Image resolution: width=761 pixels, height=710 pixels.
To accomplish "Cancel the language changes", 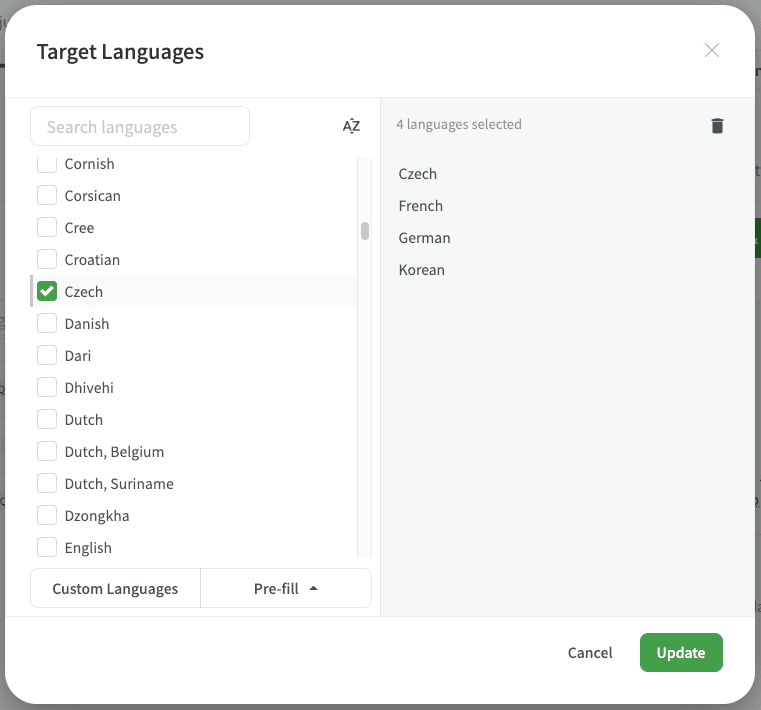I will (x=590, y=653).
